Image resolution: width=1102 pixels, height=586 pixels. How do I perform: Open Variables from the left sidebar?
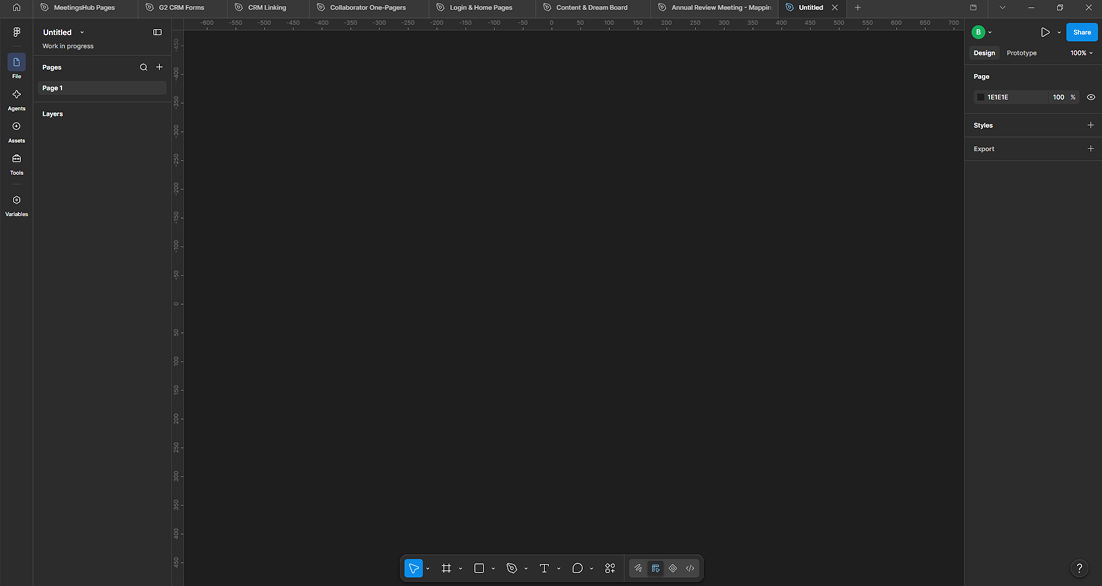[16, 204]
